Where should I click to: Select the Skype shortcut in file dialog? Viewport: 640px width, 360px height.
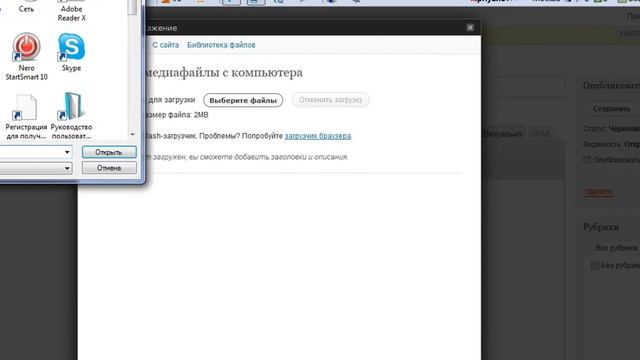pyautogui.click(x=71, y=52)
